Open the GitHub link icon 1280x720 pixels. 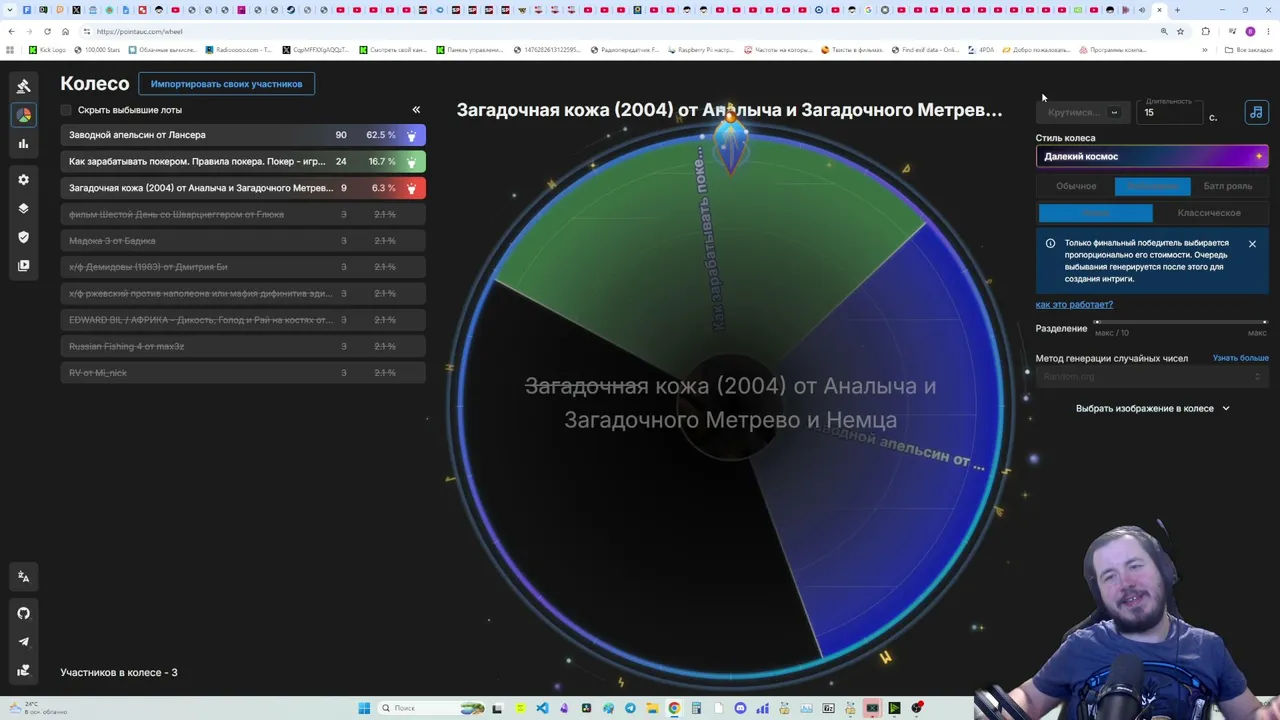[x=24, y=613]
